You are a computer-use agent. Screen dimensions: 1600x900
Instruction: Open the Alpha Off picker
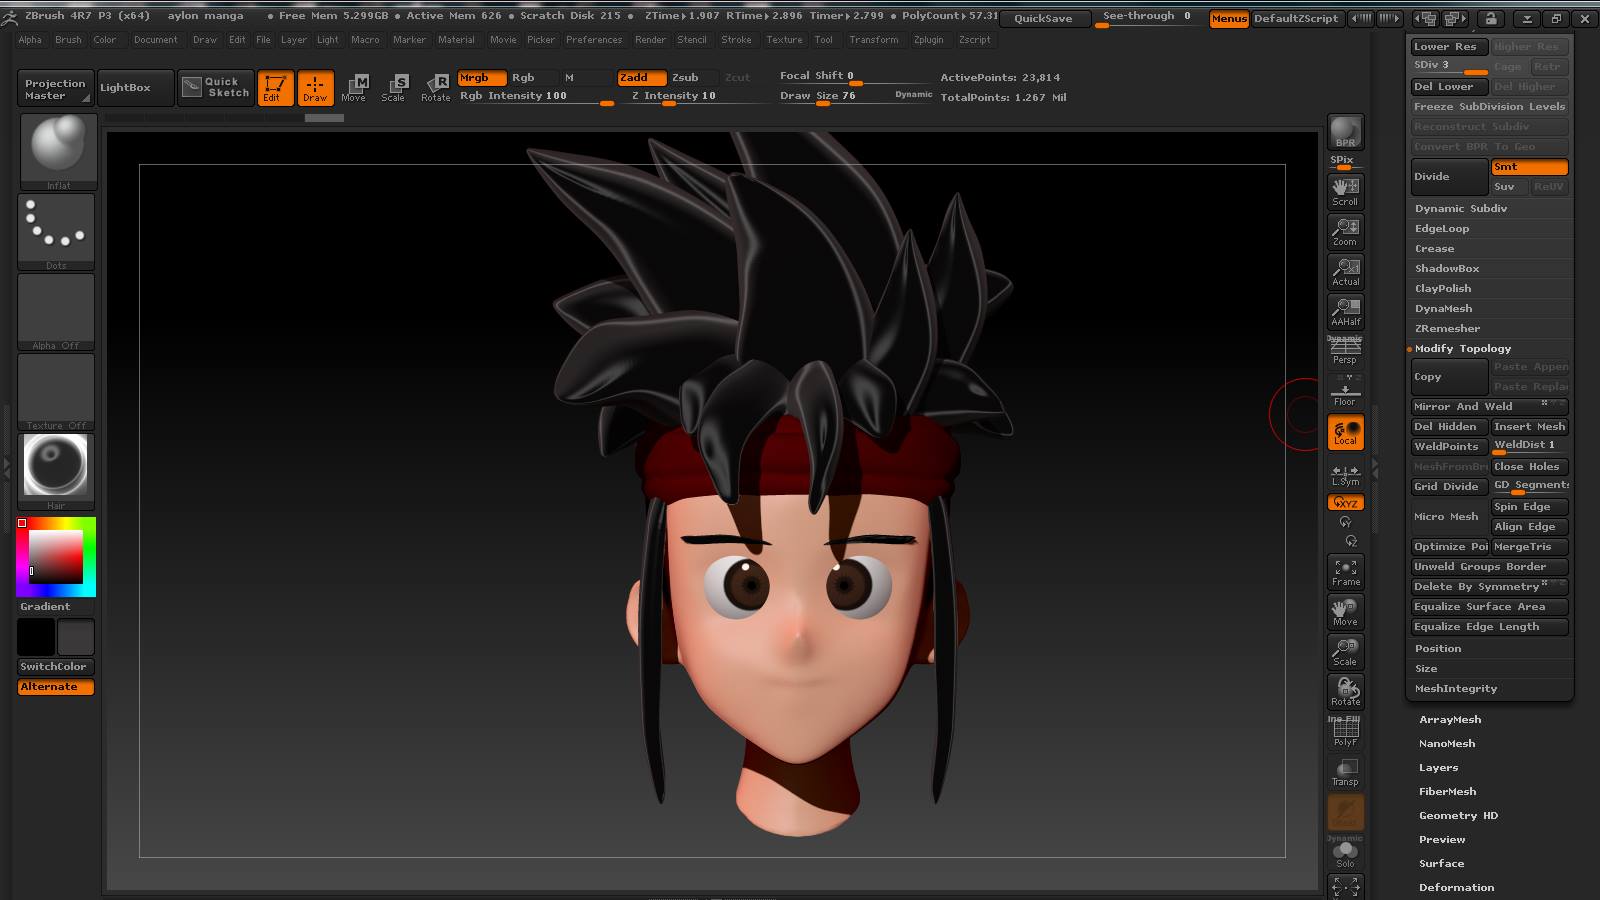[56, 311]
